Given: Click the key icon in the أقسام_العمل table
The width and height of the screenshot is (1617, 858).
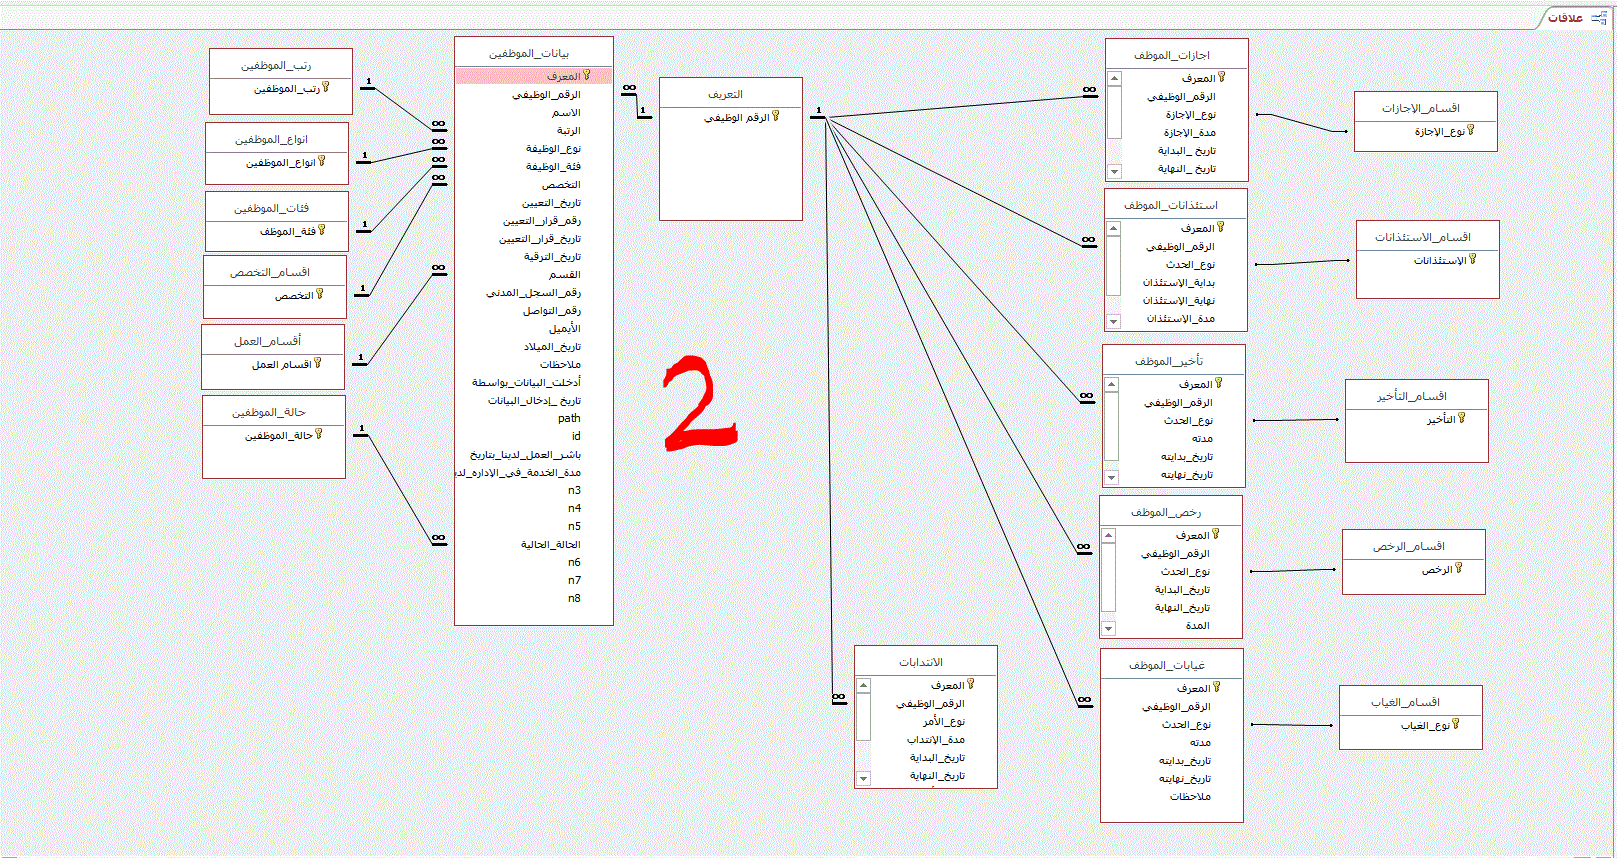Looking at the screenshot, I should pyautogui.click(x=318, y=364).
